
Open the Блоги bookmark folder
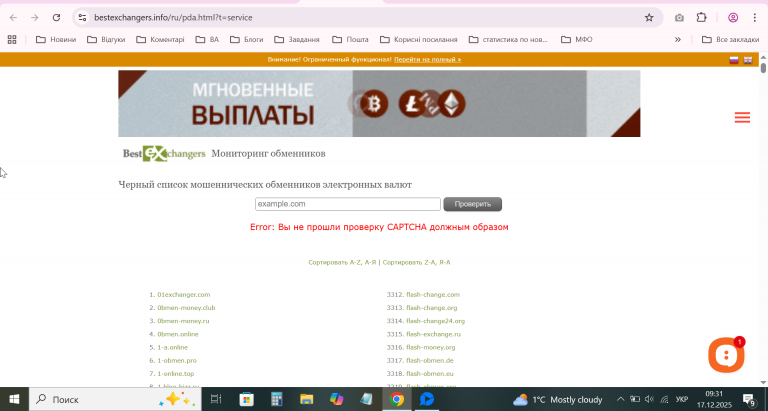[x=247, y=40]
